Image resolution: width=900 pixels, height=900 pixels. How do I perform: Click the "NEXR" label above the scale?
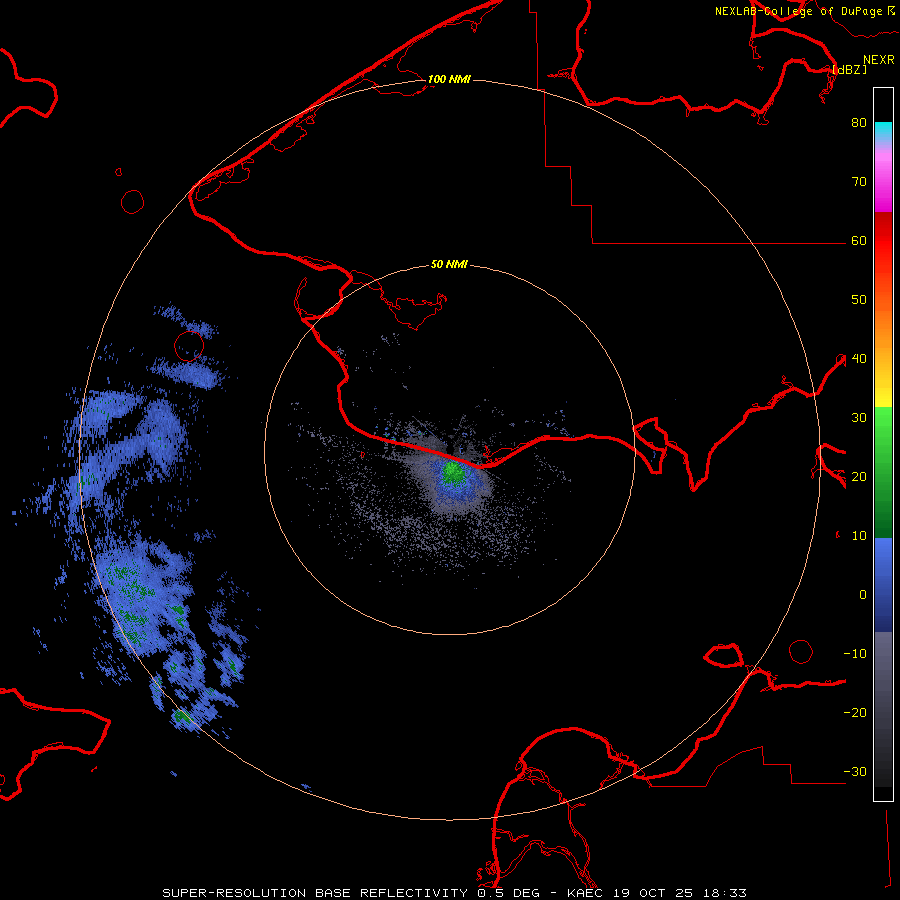(x=878, y=60)
